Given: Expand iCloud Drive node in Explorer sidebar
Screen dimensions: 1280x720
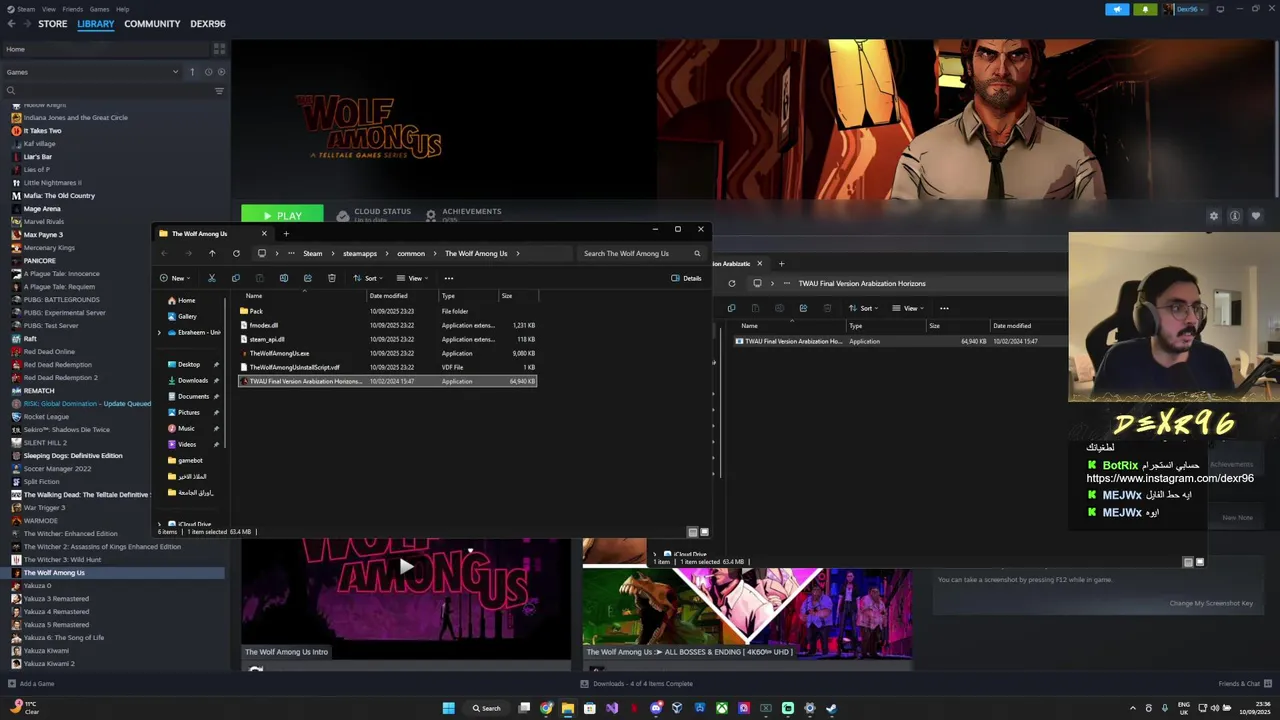Looking at the screenshot, I should pos(159,524).
